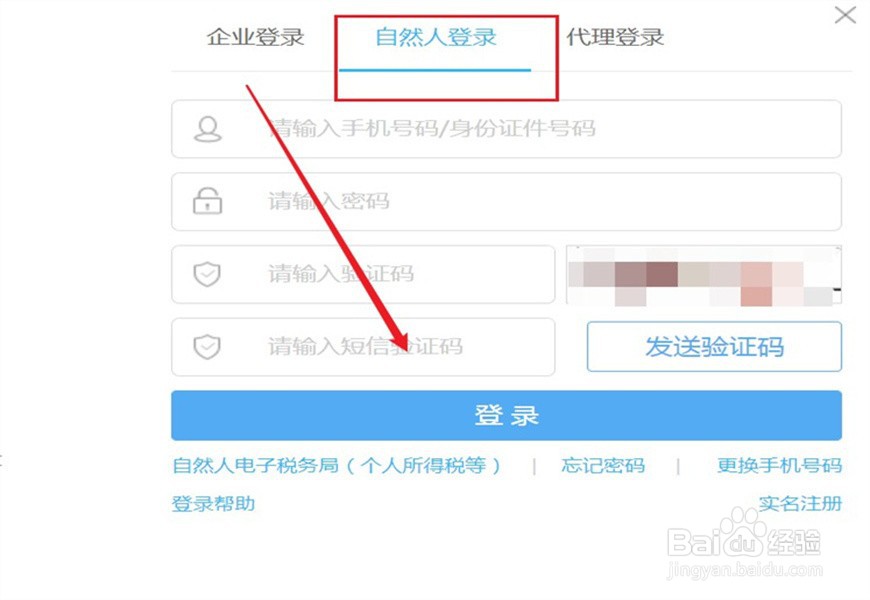The height and width of the screenshot is (600, 870).
Task: Open the 登录帮助 link
Action: tap(213, 504)
